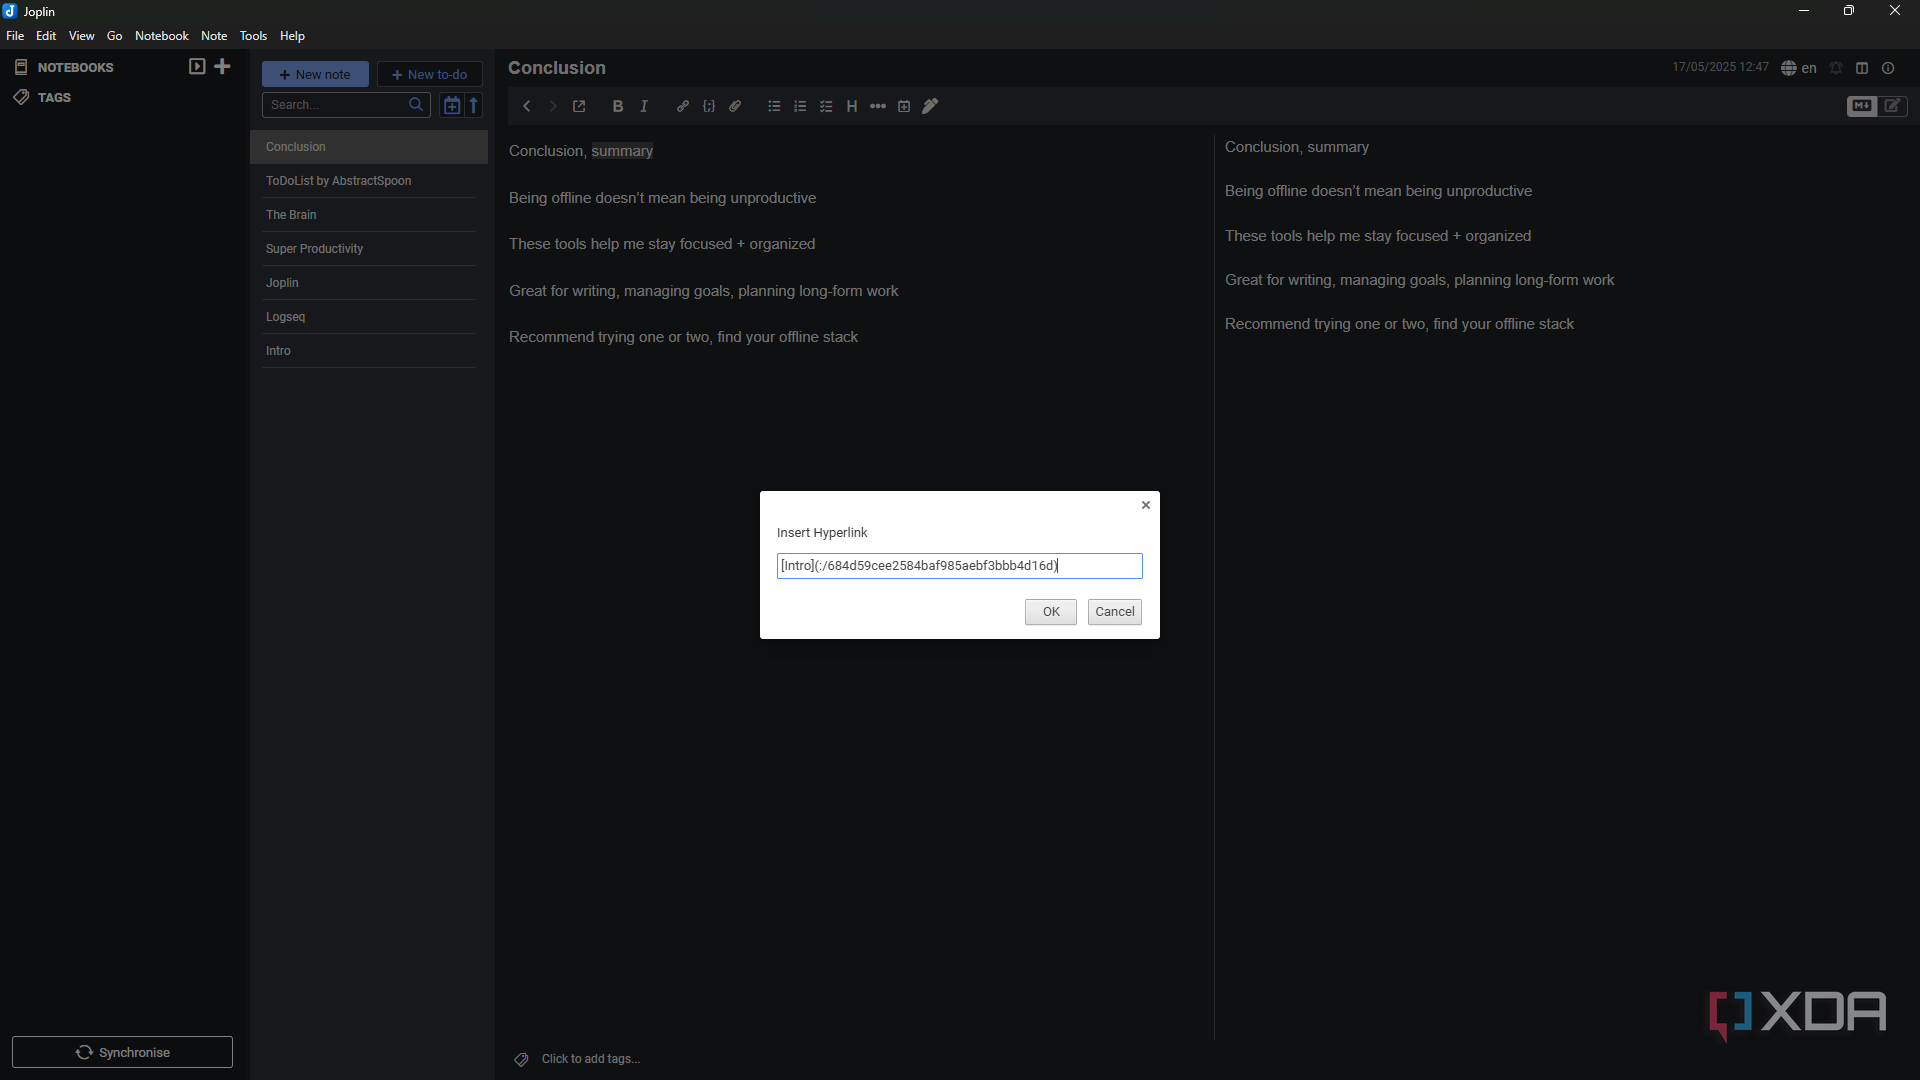This screenshot has width=1920, height=1080.
Task: Select 'The Brain' note in list
Action: 369,215
